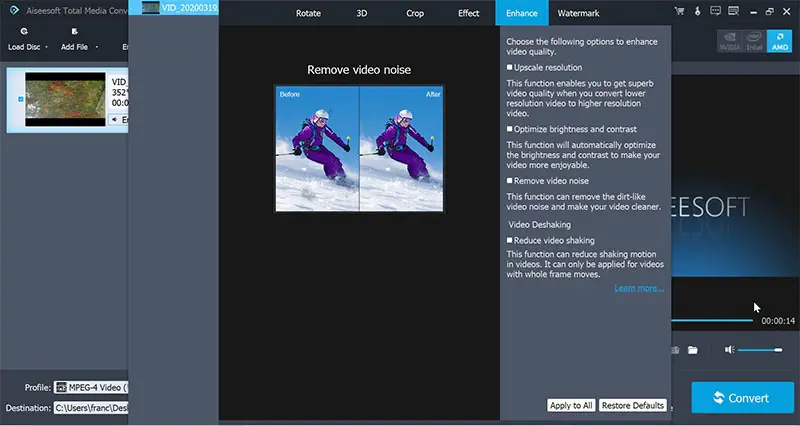Enable Reduce video shaking checkbox
This screenshot has width=800, height=426.
click(509, 240)
